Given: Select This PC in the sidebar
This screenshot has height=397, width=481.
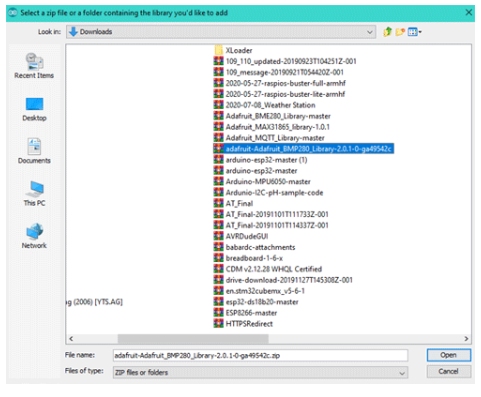Looking at the screenshot, I should pyautogui.click(x=34, y=194).
